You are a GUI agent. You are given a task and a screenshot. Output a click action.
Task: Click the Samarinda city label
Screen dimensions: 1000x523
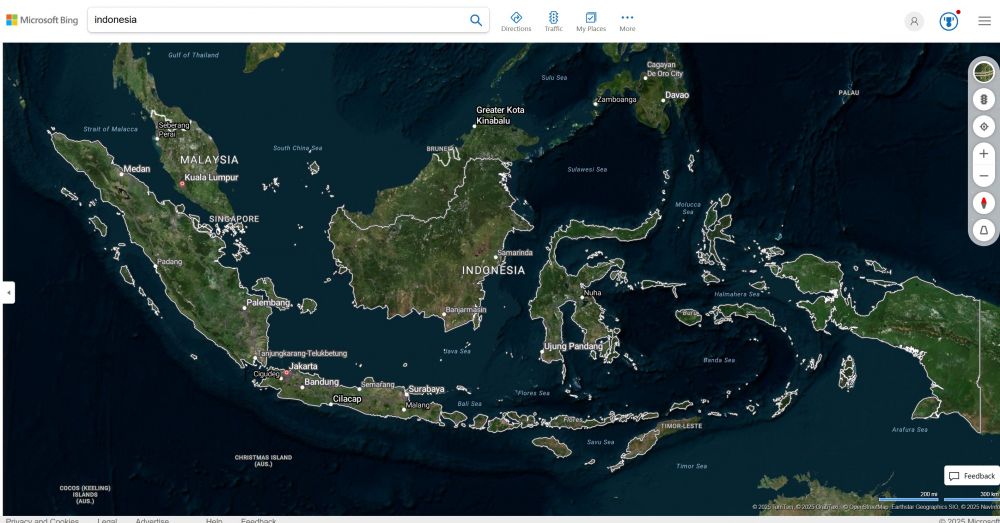coord(515,253)
